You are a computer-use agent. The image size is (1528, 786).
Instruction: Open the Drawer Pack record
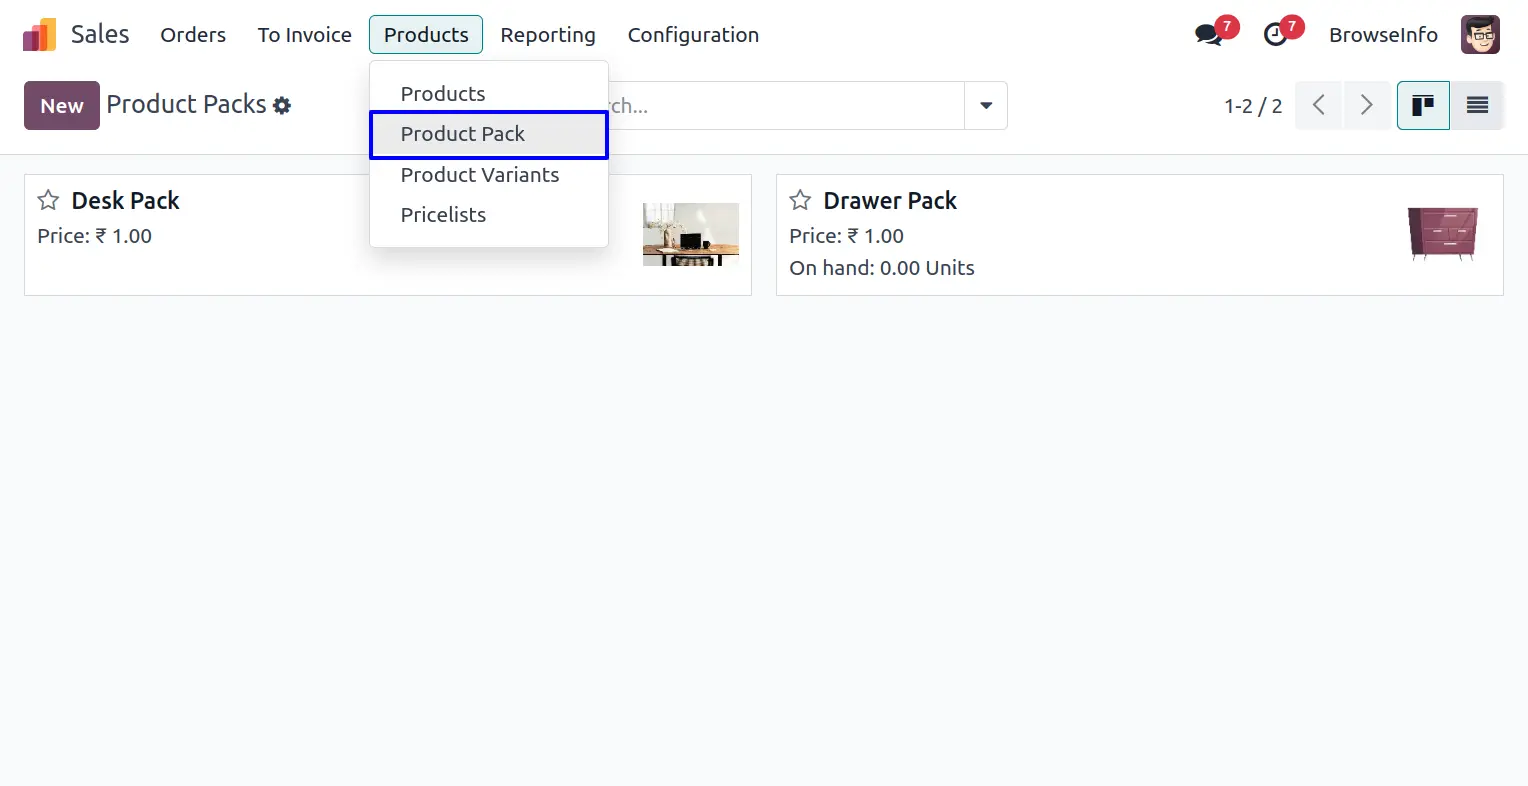point(890,201)
